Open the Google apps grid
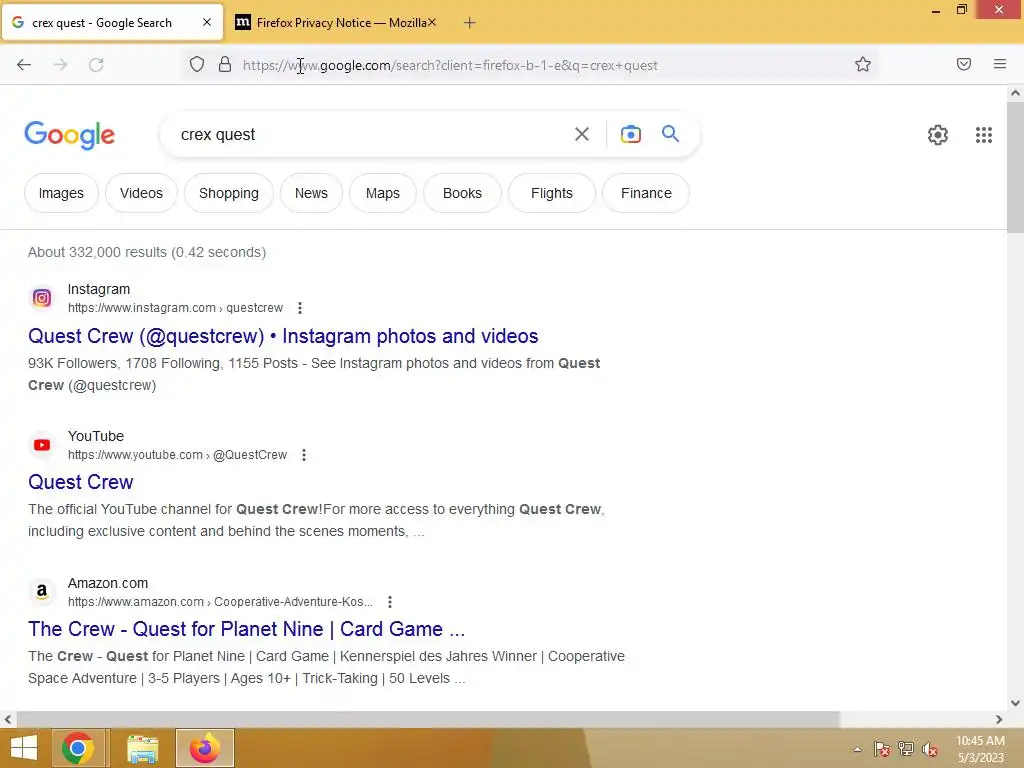This screenshot has width=1024, height=768. click(x=984, y=135)
